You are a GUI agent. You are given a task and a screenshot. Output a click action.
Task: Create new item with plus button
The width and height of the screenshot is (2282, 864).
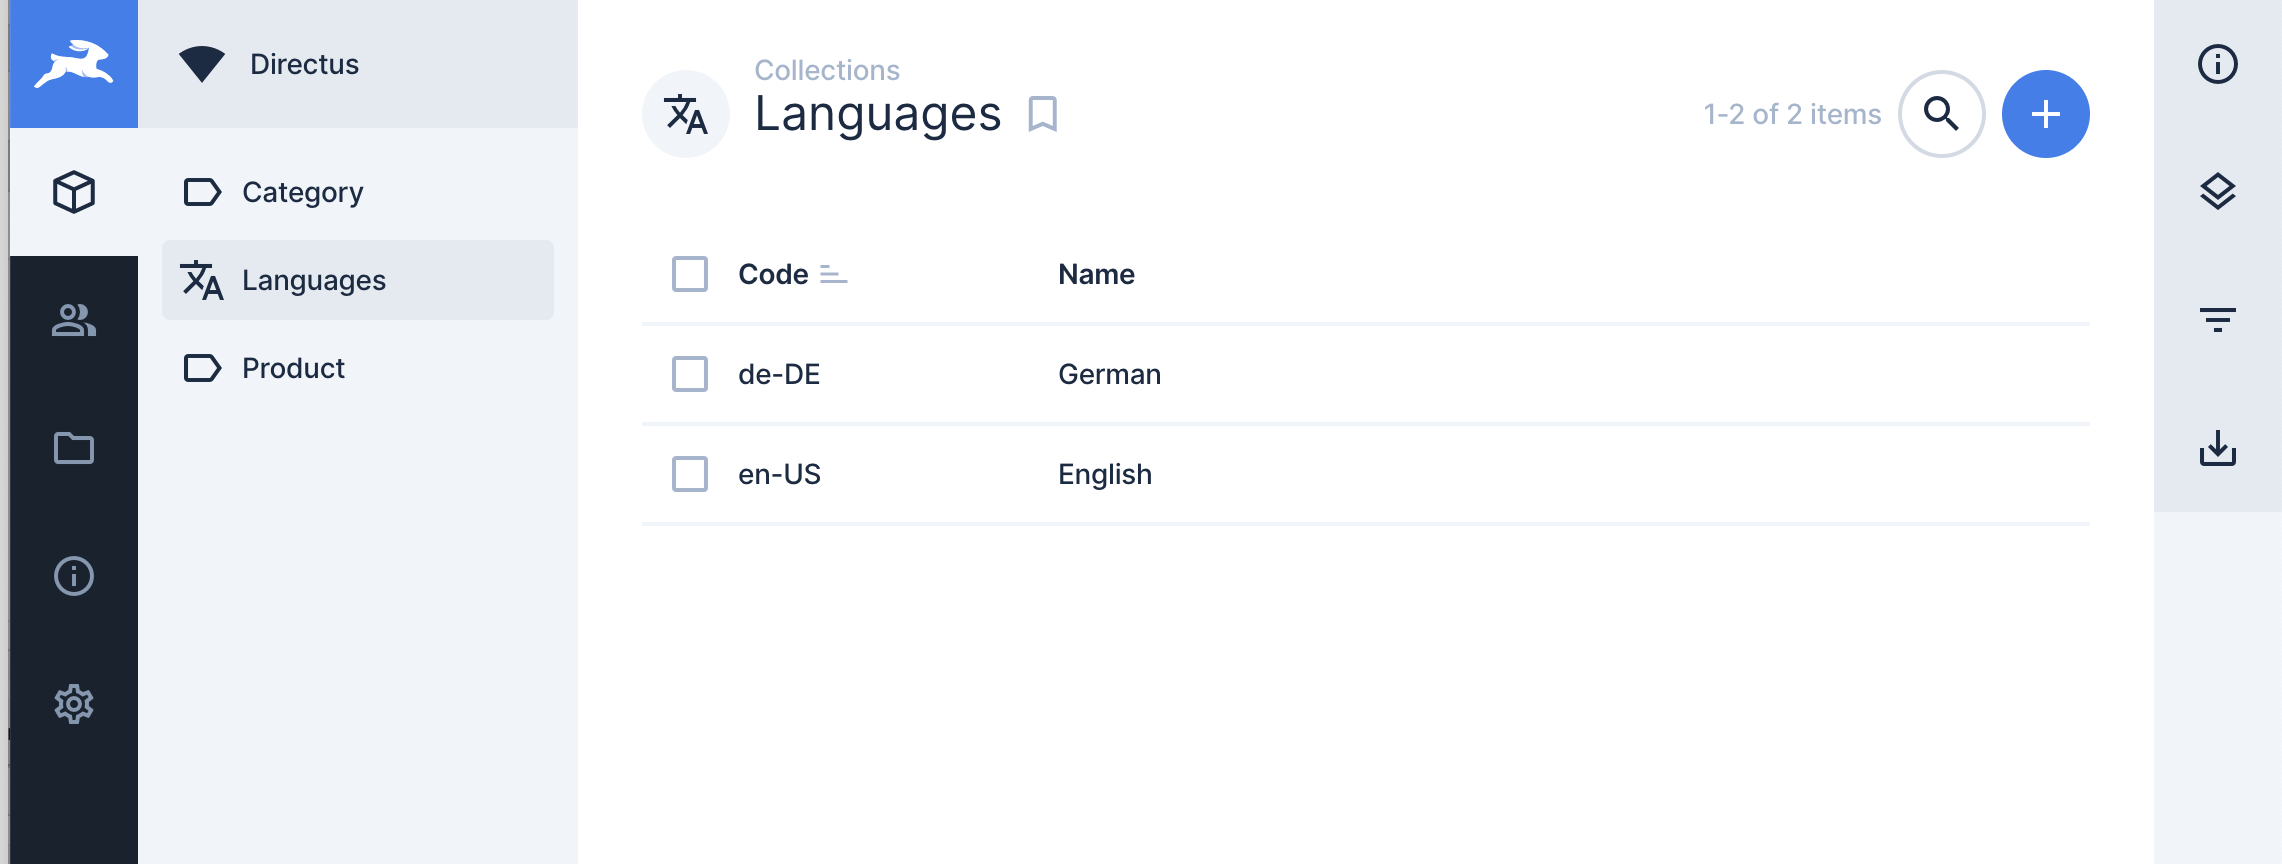2046,114
